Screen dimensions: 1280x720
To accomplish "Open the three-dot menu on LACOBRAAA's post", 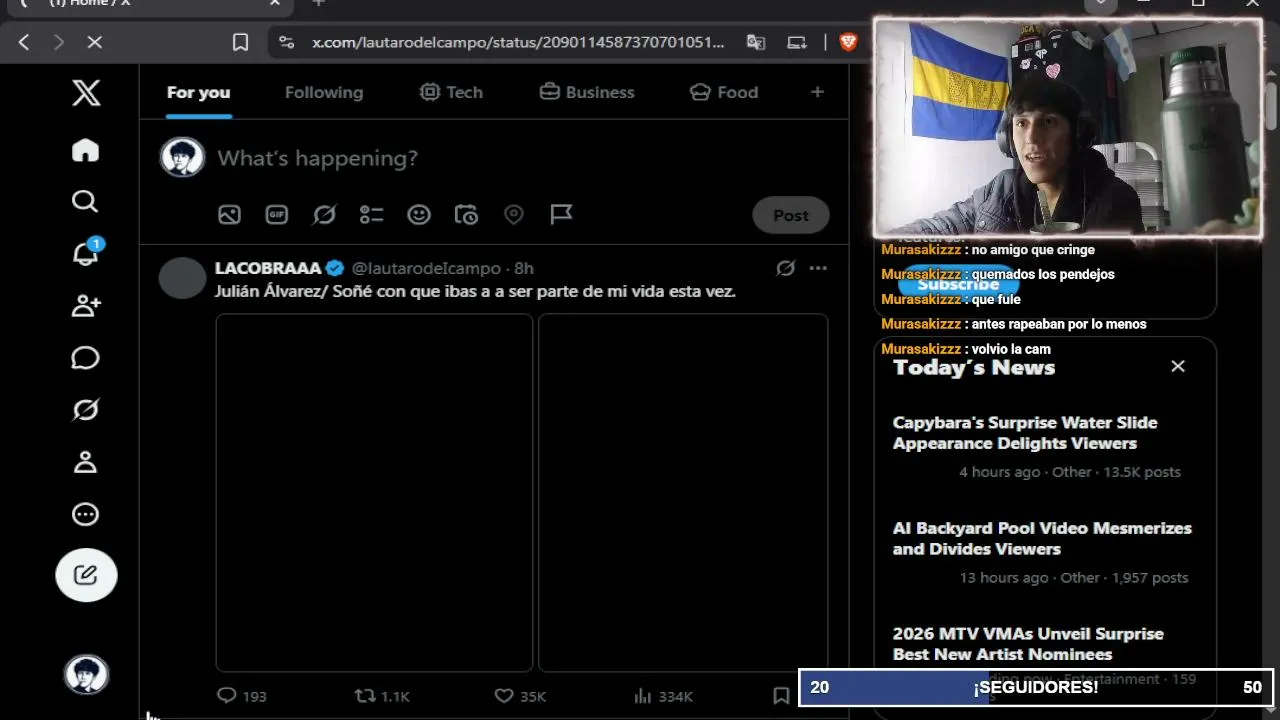I will pos(818,268).
